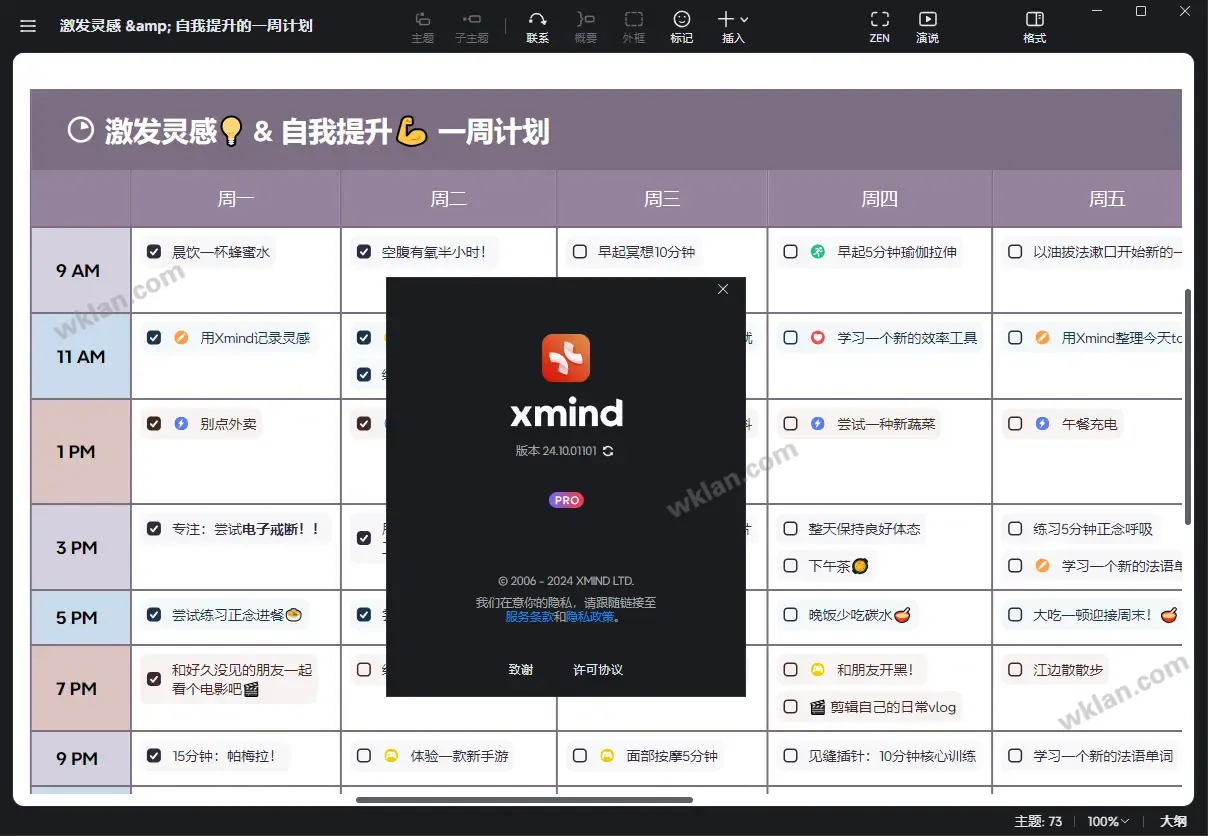This screenshot has height=836, width=1208.
Task: Click the topic count 主题: 73
Action: (1038, 821)
